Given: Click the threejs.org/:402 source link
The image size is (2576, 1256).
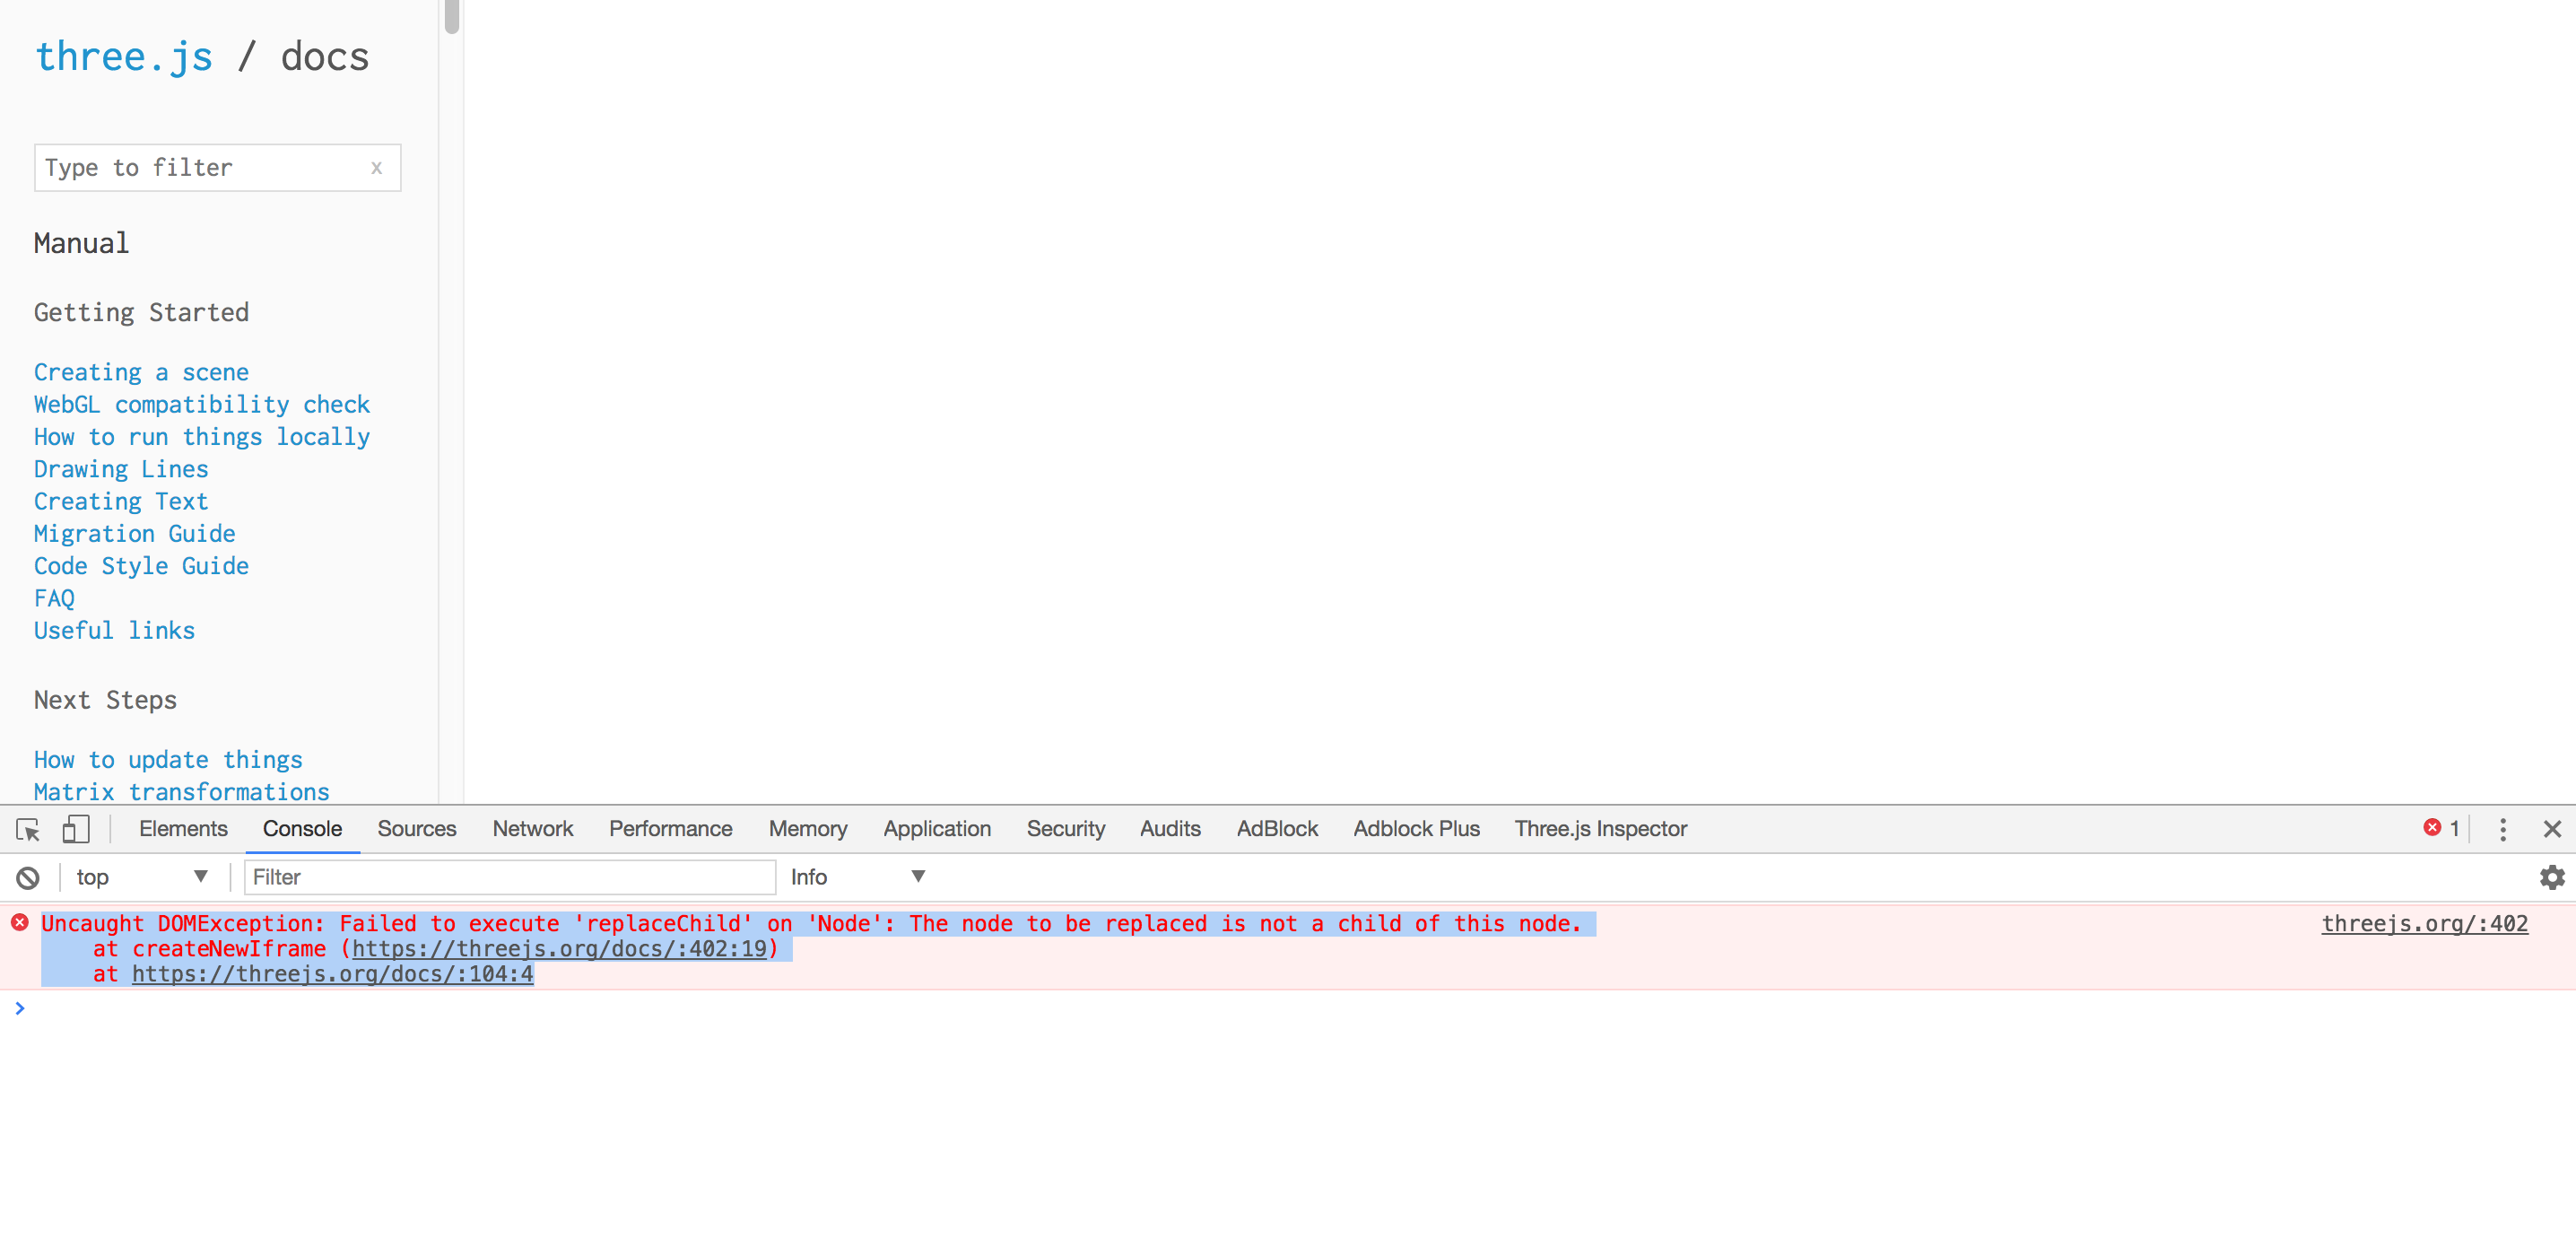Looking at the screenshot, I should pyautogui.click(x=2424, y=923).
